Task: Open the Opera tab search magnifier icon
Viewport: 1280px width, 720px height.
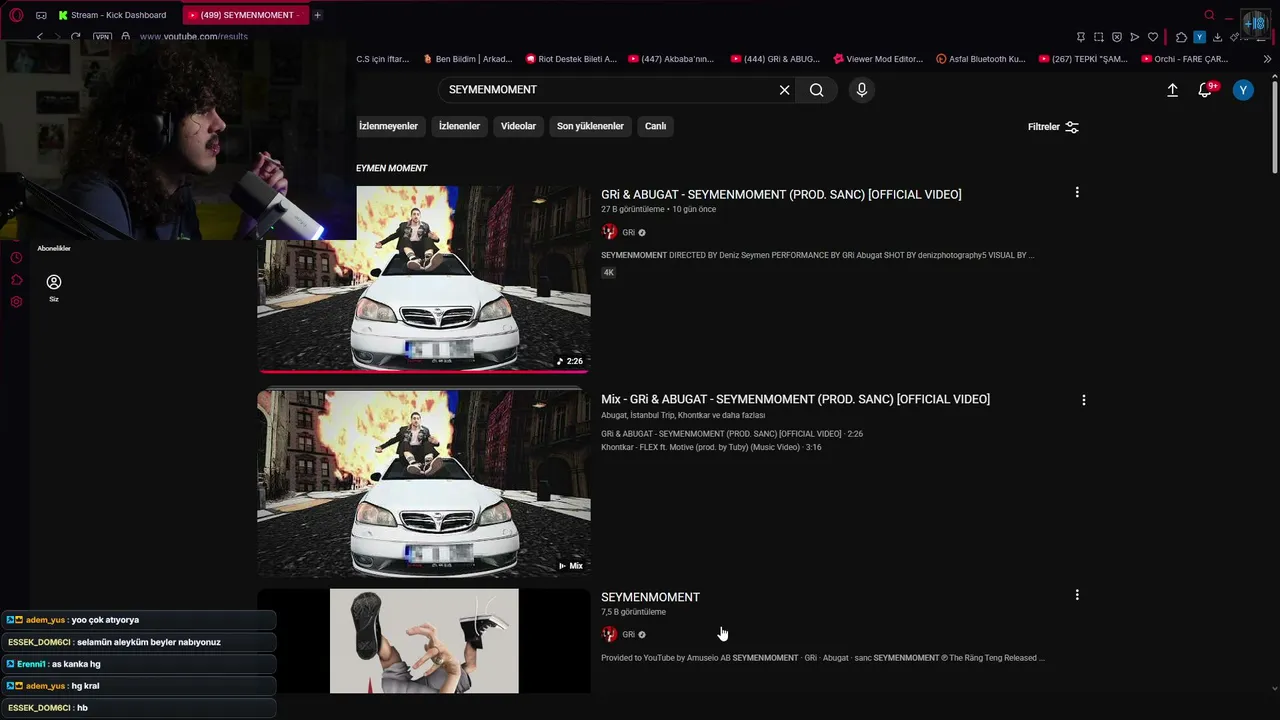Action: 1209,15
